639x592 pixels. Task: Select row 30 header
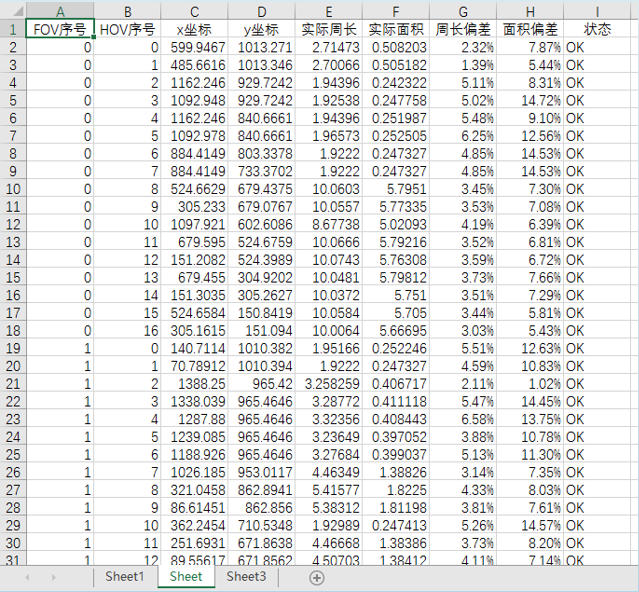[x=13, y=543]
